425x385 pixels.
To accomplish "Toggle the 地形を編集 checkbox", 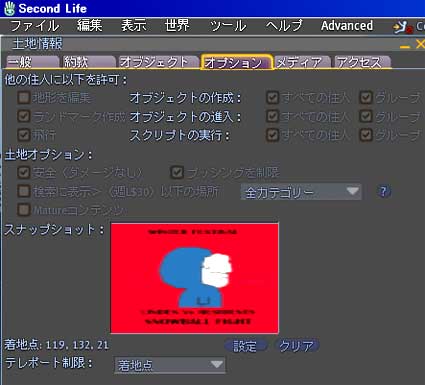I will (24, 98).
